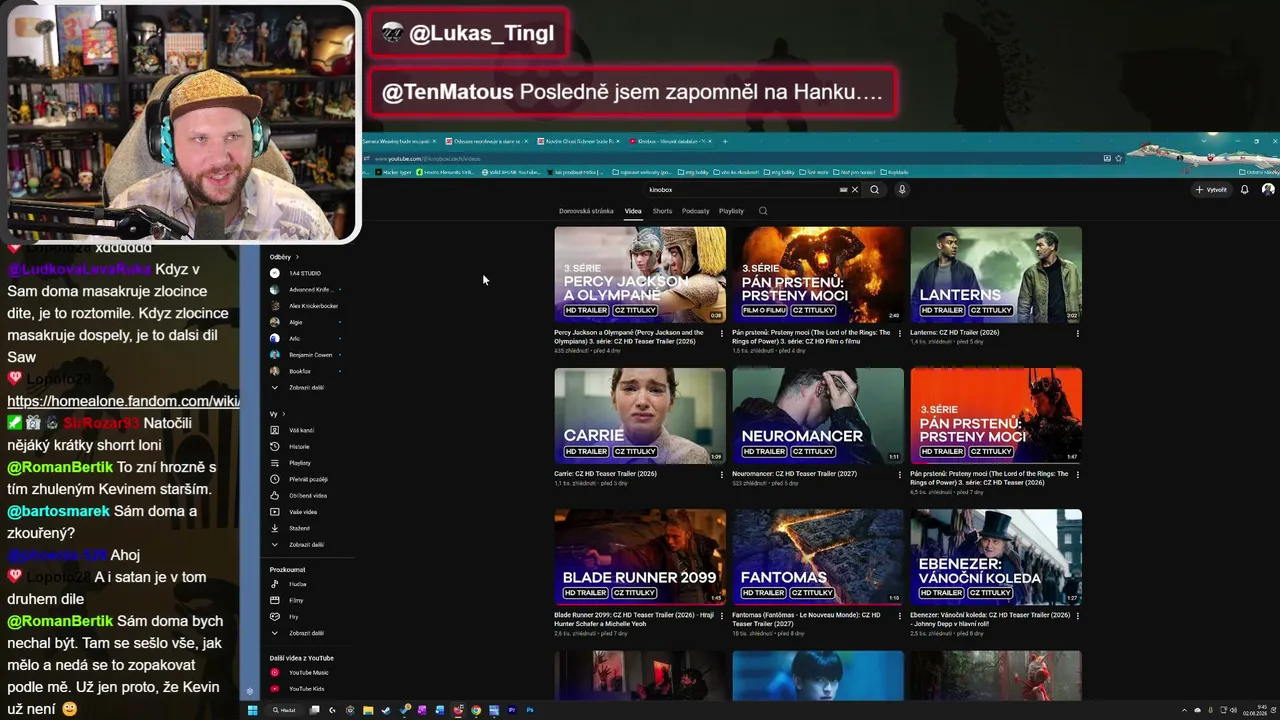Open Oblíbená videa liked videos
Viewport: 1280px width, 720px height.
click(307, 495)
